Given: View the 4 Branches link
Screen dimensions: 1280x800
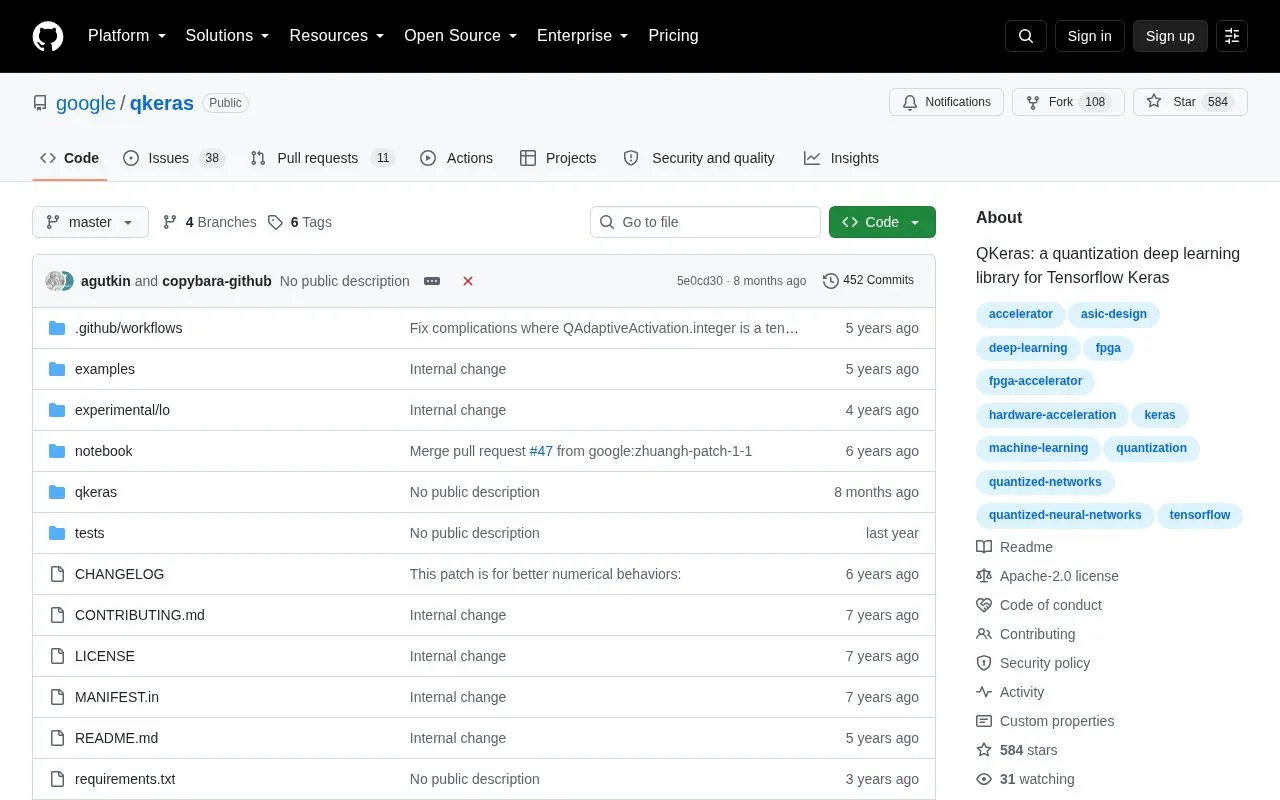Looking at the screenshot, I should point(209,222).
